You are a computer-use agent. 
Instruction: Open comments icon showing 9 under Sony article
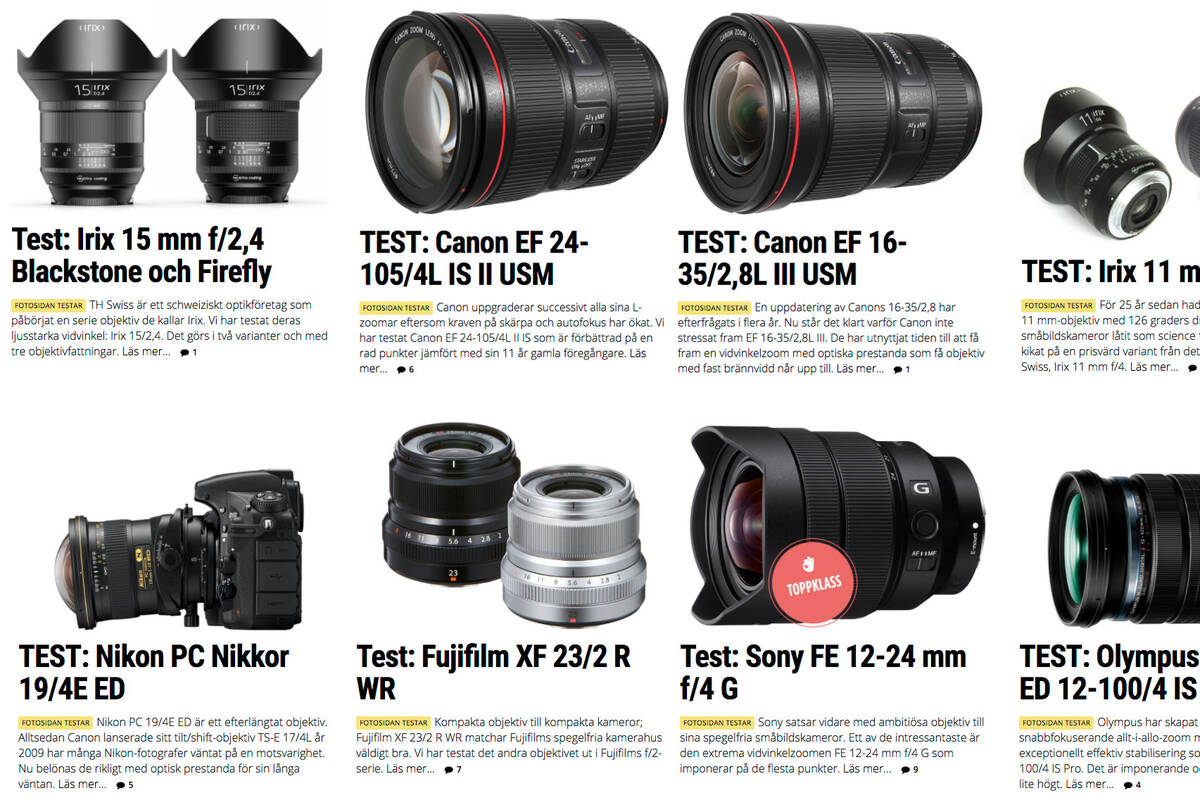click(x=909, y=770)
